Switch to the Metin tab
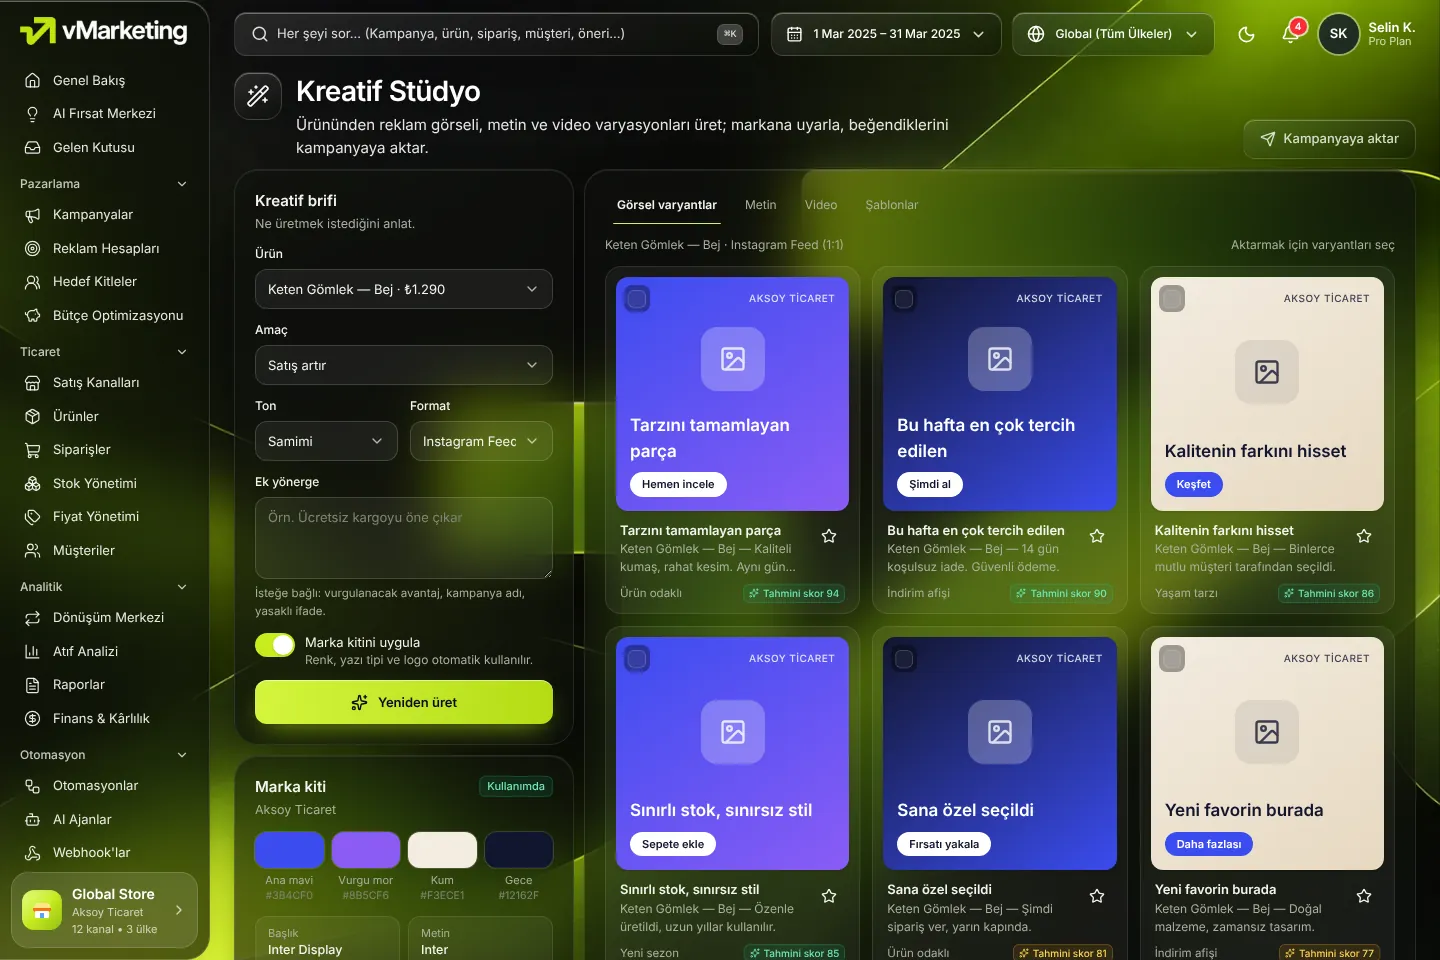1440x960 pixels. [x=760, y=205]
